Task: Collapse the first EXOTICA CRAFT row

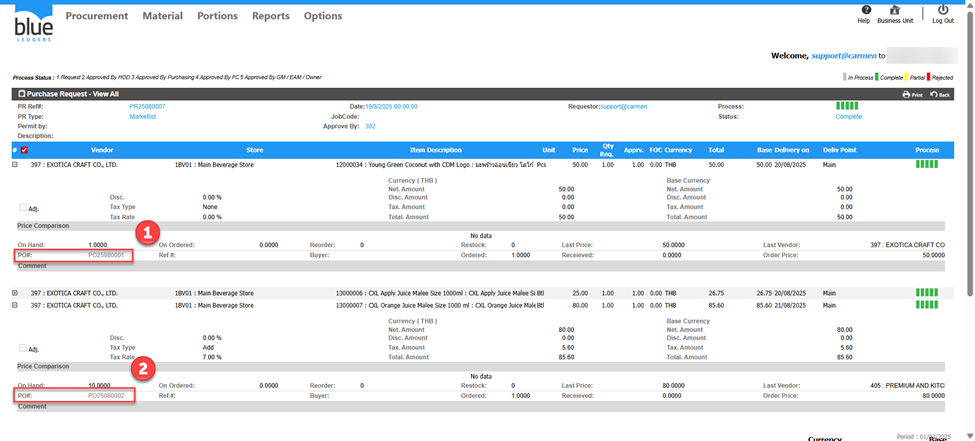Action: pyautogui.click(x=15, y=163)
